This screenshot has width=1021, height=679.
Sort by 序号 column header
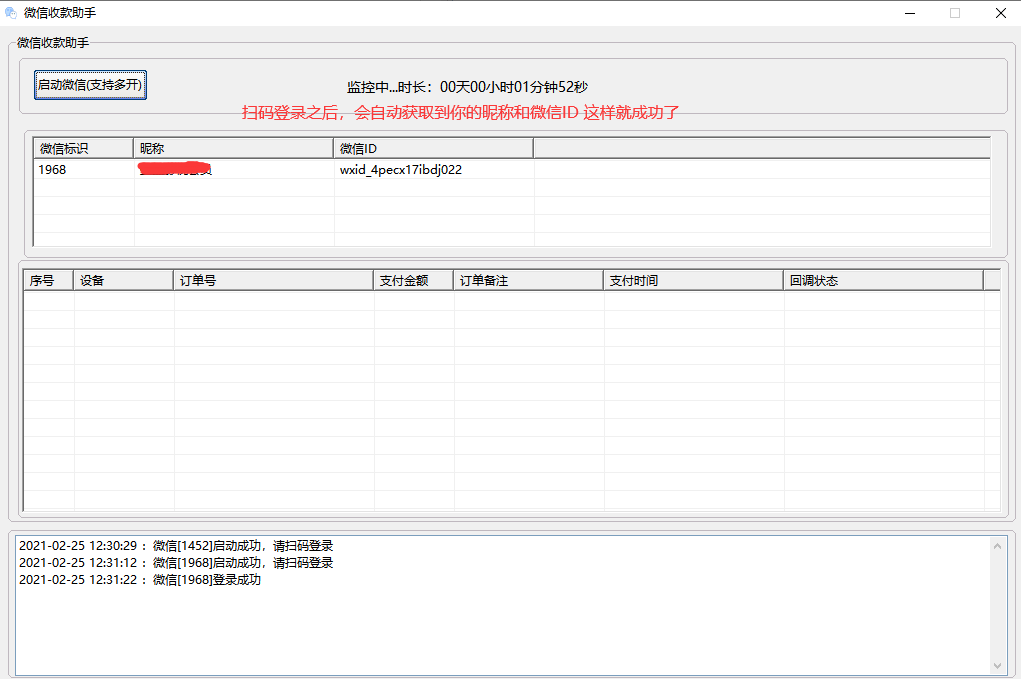coord(48,281)
